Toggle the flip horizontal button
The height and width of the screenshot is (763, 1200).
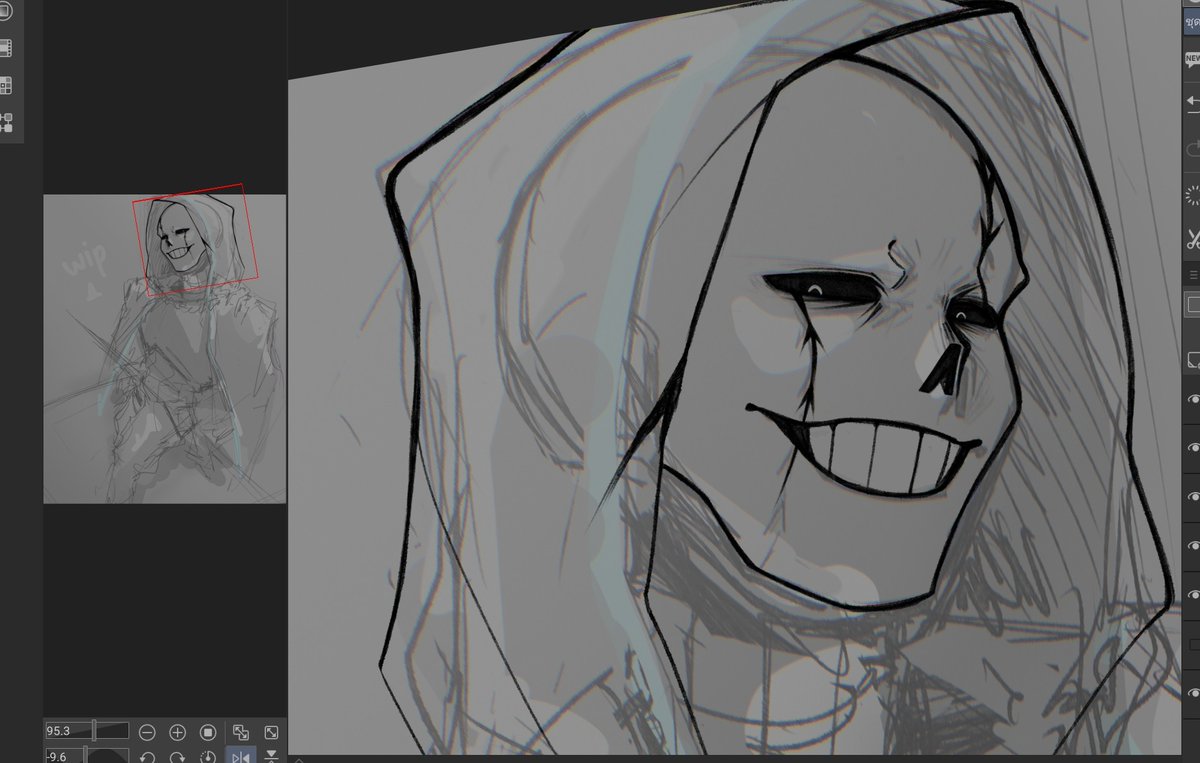[x=240, y=756]
